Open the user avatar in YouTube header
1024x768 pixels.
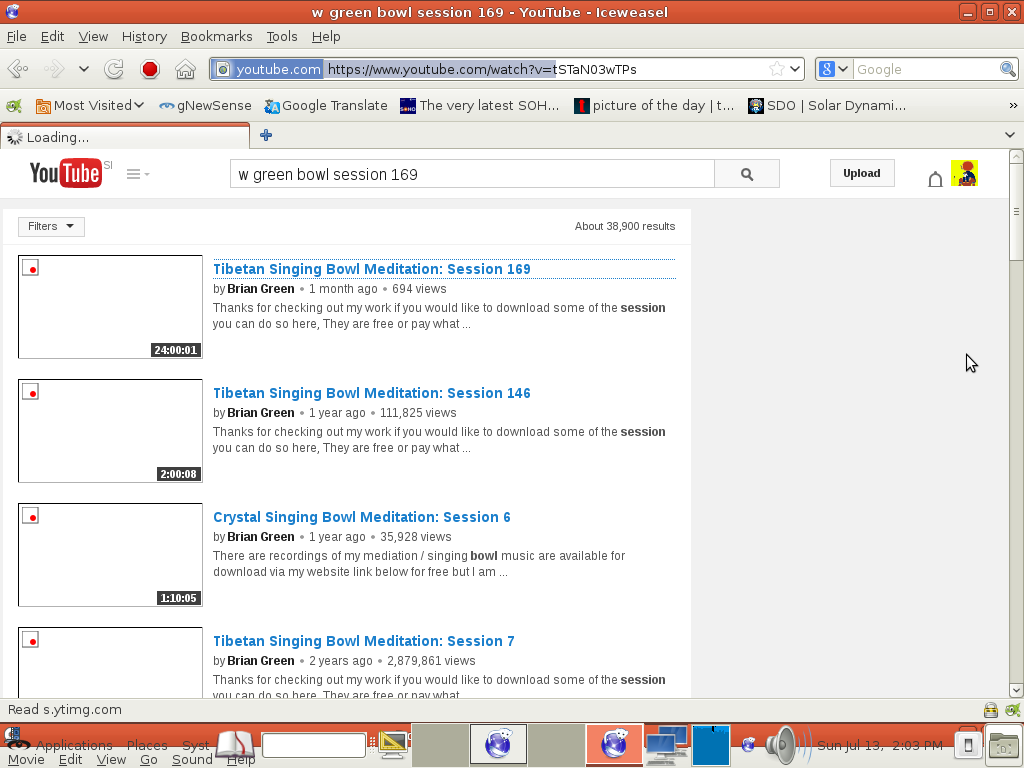pyautogui.click(x=964, y=174)
